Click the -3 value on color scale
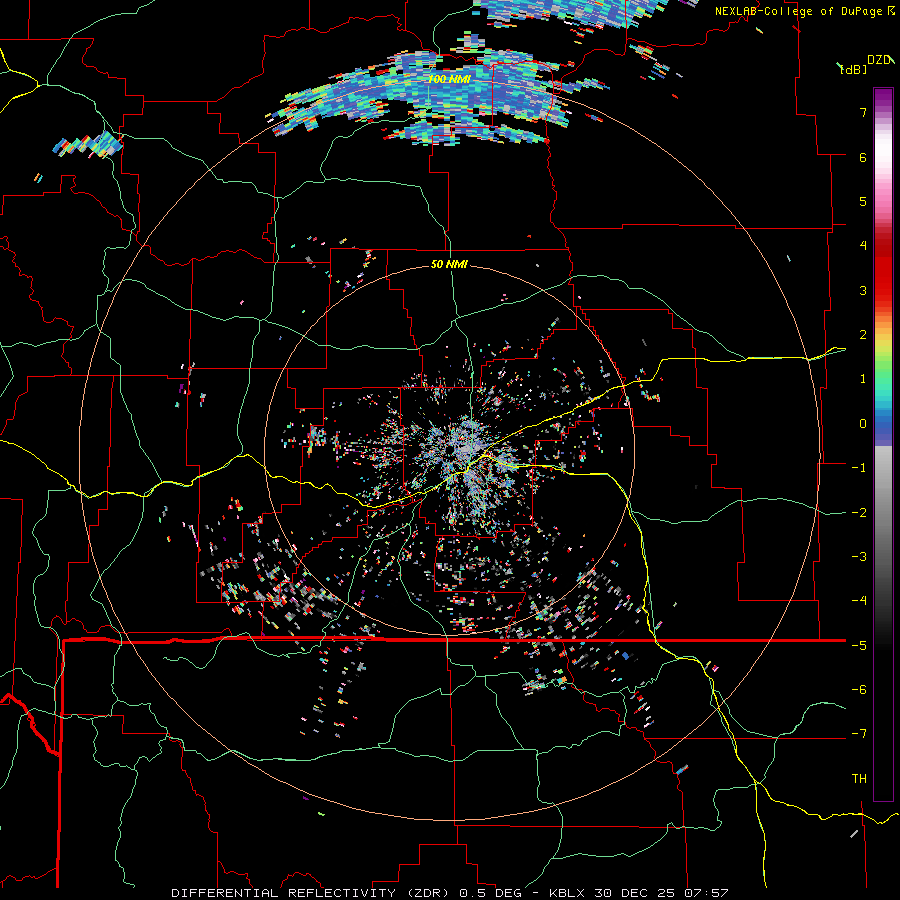This screenshot has width=900, height=900. (859, 557)
